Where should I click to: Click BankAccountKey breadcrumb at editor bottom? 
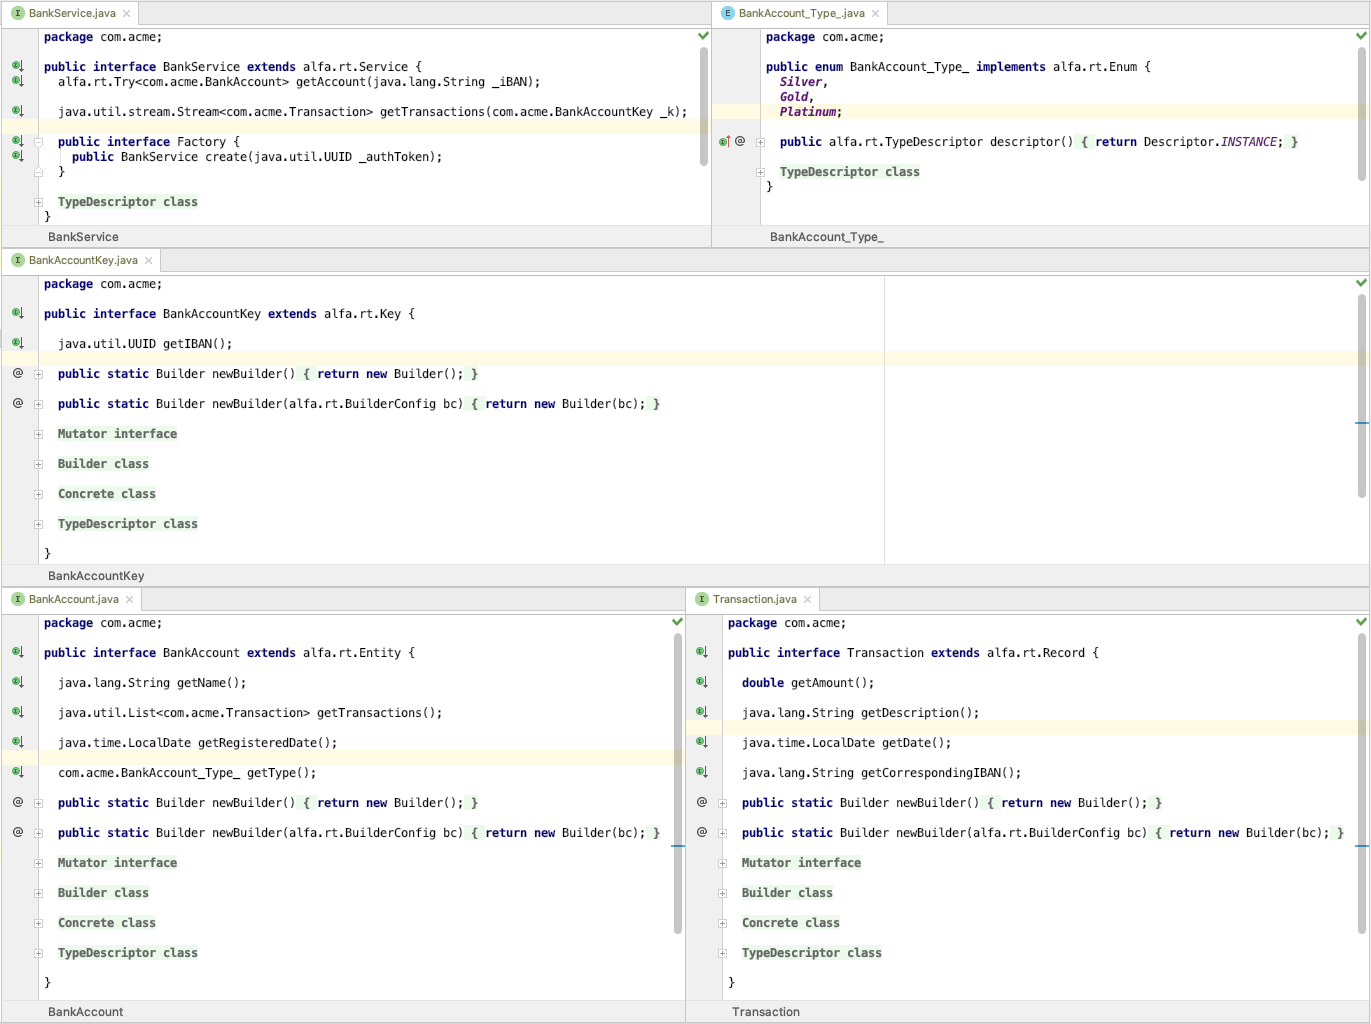[96, 576]
